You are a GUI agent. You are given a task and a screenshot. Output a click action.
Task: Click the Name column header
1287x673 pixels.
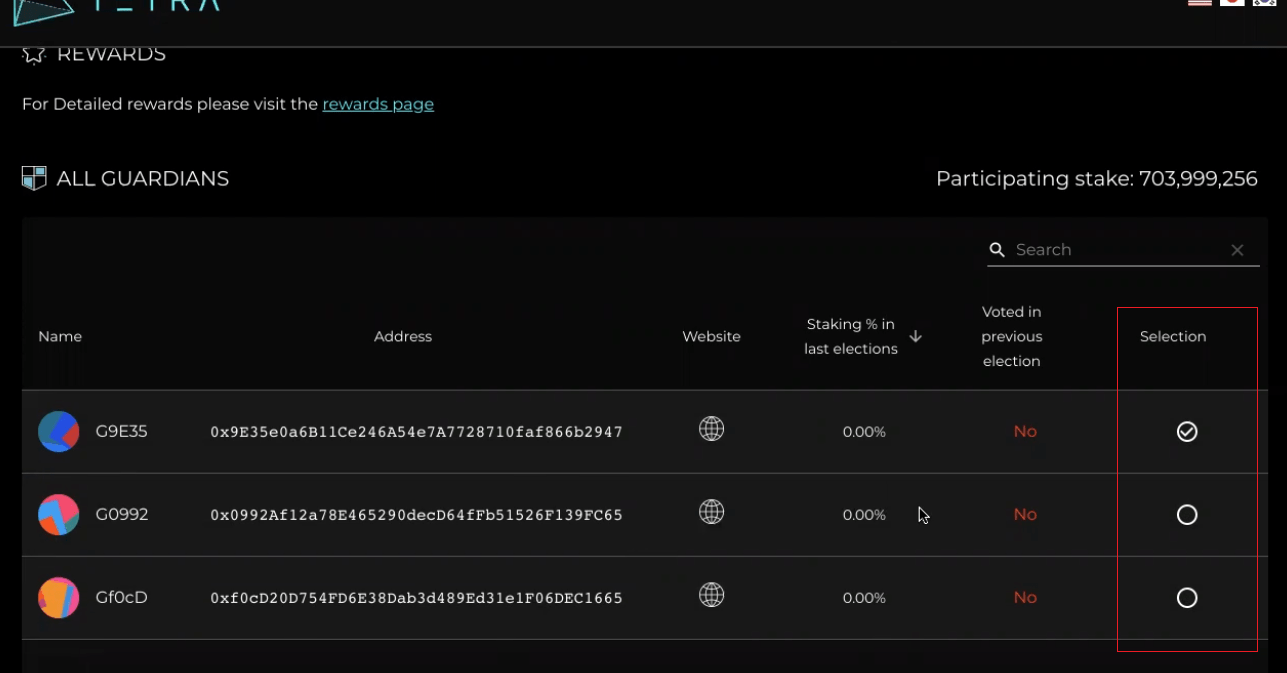click(60, 337)
